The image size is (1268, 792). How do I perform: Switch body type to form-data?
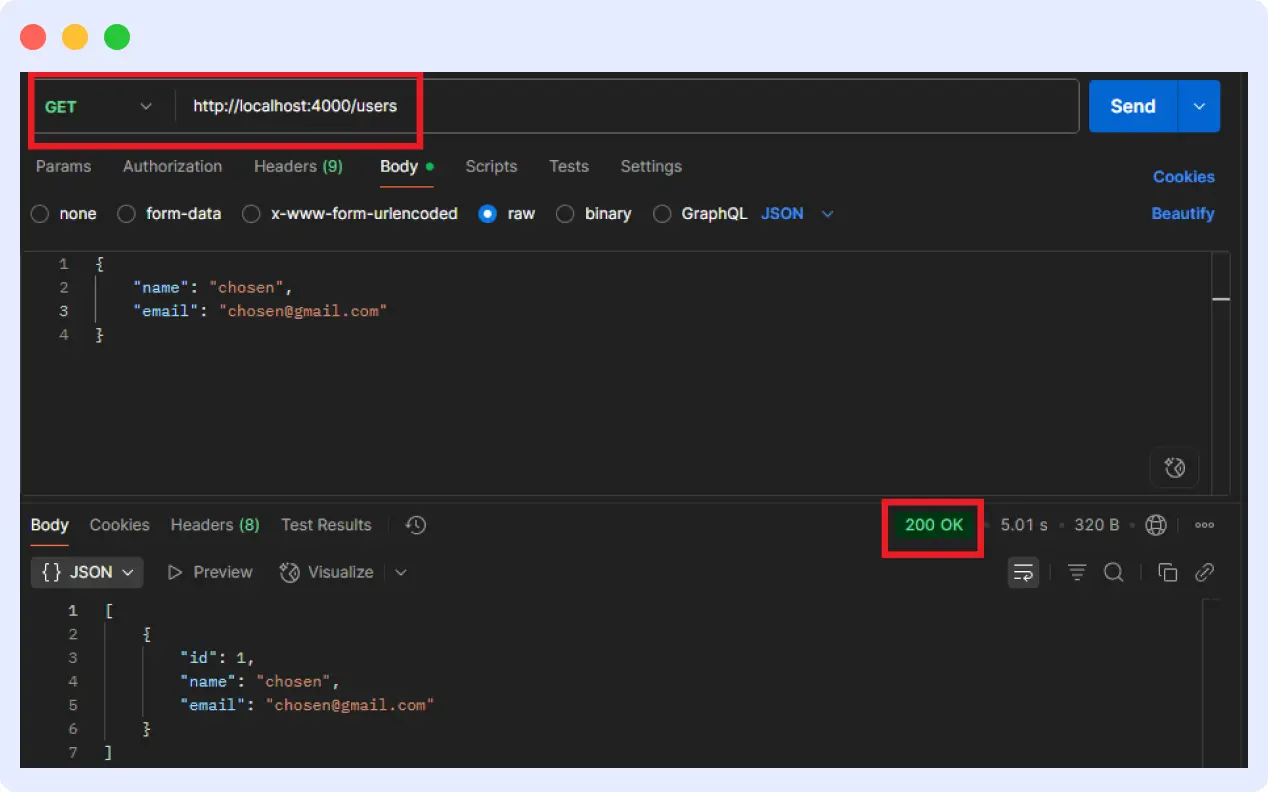[126, 213]
